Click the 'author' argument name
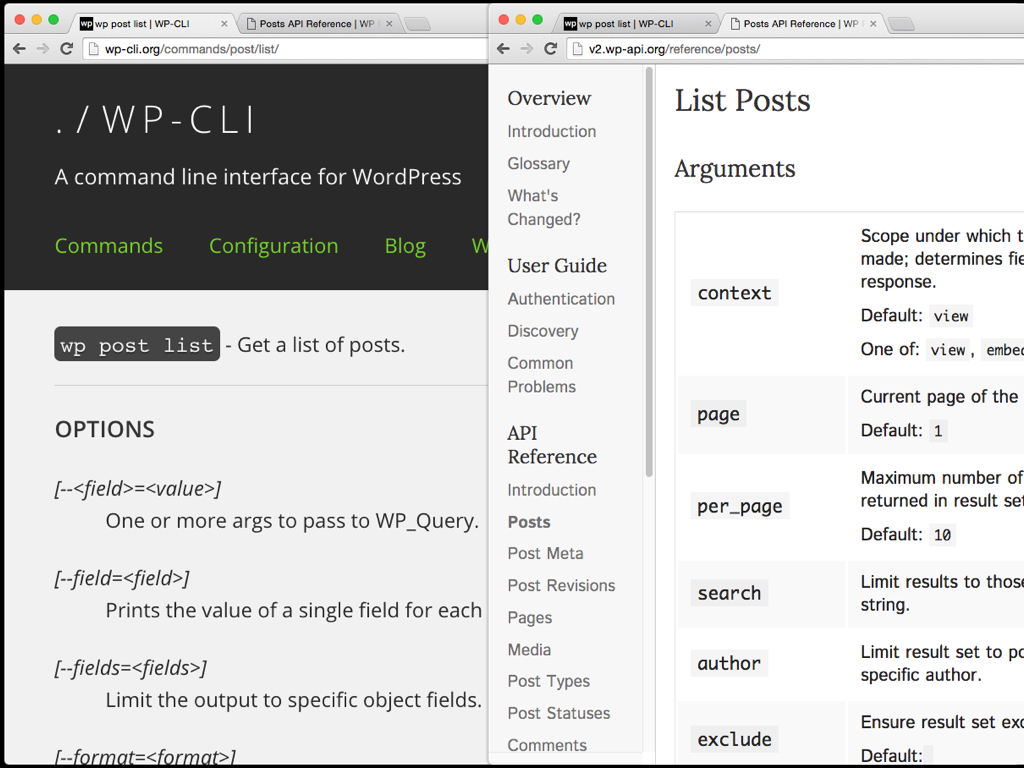This screenshot has height=768, width=1024. [x=729, y=663]
